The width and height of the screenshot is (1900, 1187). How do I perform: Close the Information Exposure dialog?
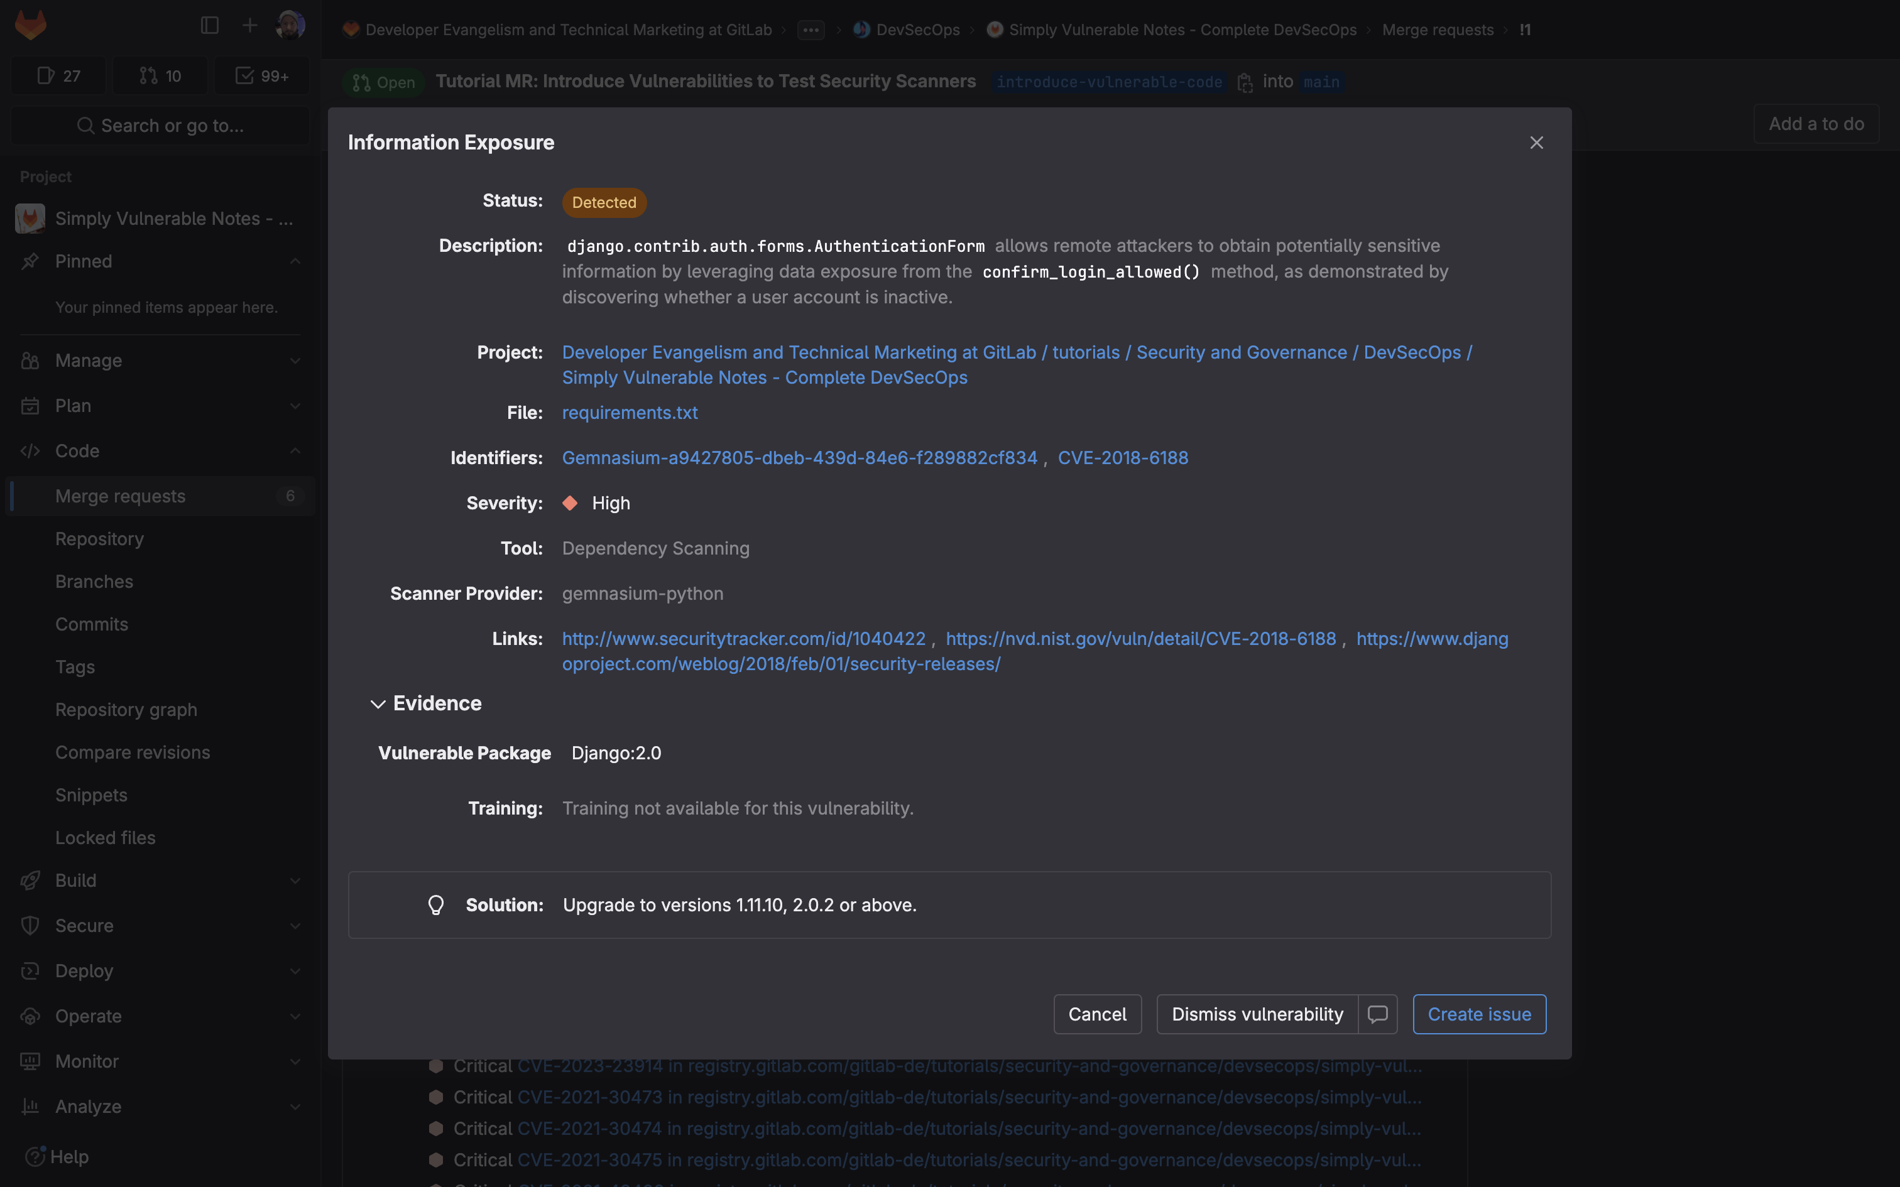click(x=1536, y=143)
